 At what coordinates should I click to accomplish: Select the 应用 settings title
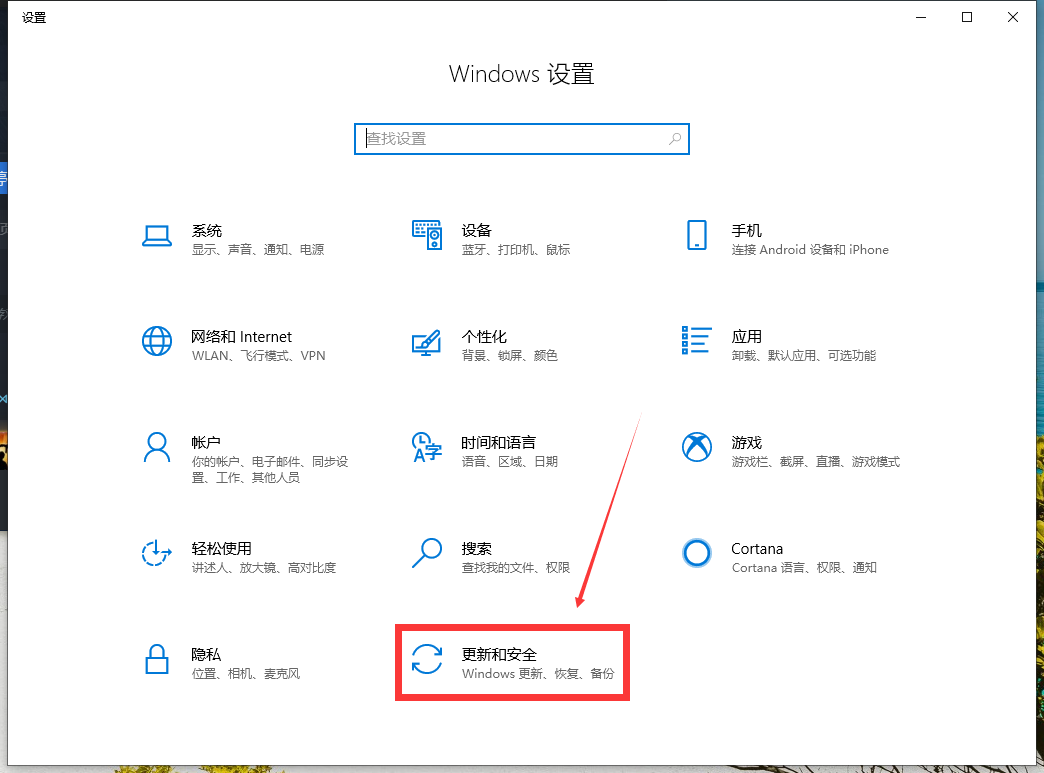[x=746, y=336]
